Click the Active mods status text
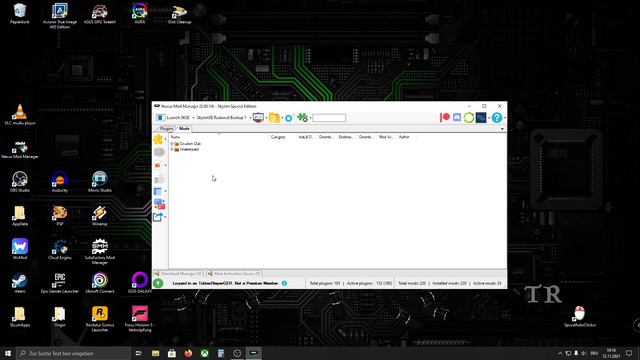This screenshot has height=360, width=640. tap(487, 283)
